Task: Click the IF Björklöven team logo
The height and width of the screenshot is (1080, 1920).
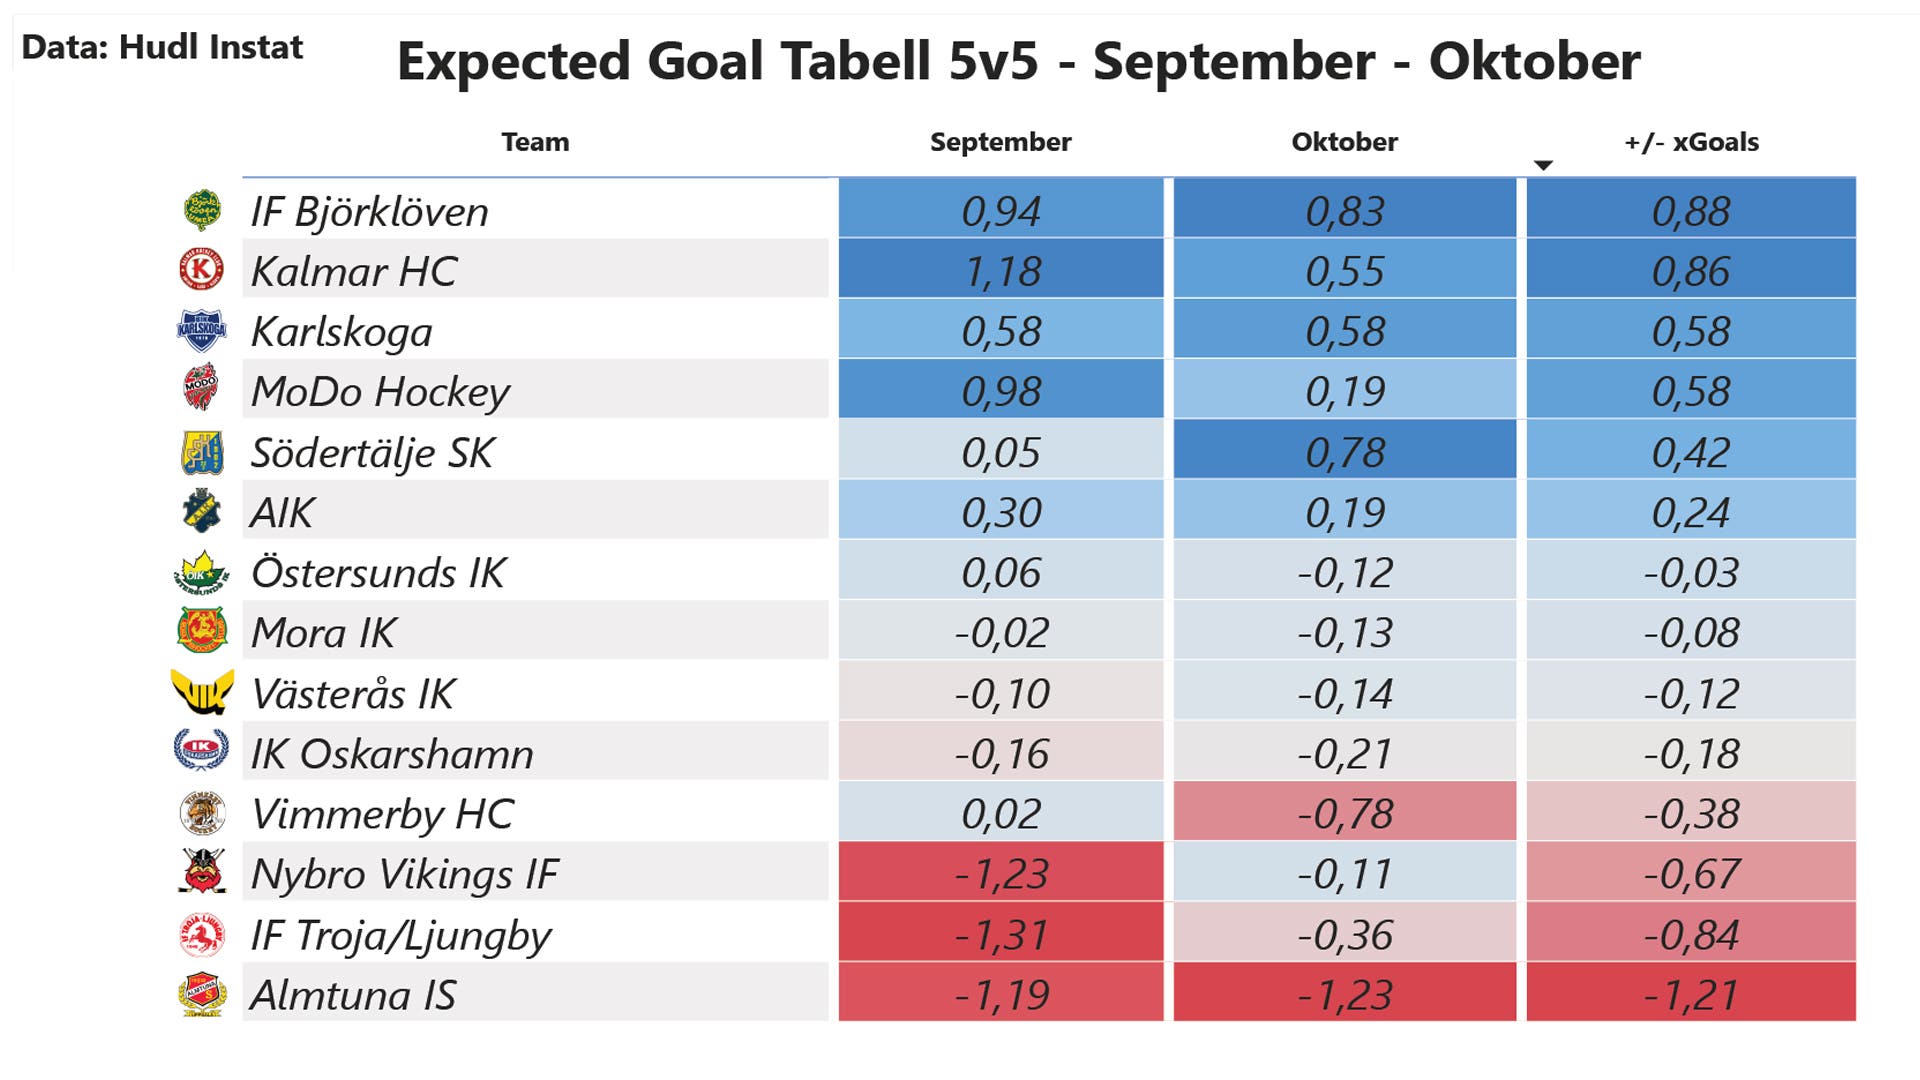Action: tap(202, 210)
